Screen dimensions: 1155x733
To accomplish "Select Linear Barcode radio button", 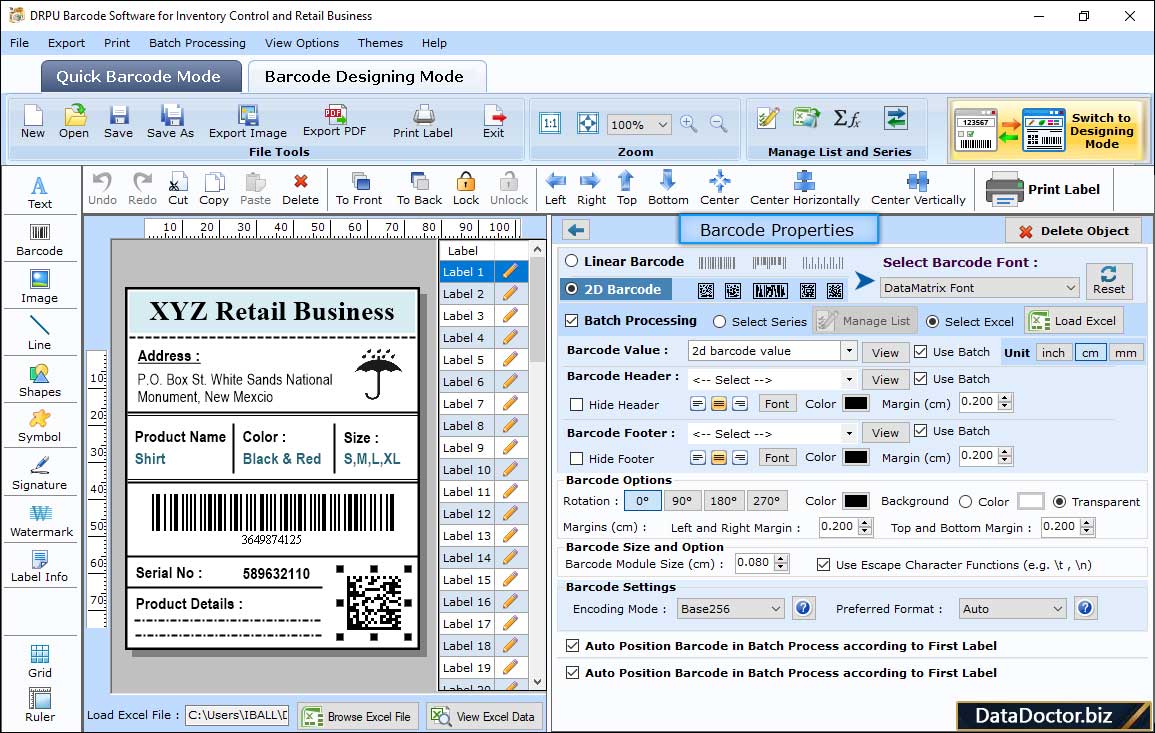I will click(x=572, y=261).
